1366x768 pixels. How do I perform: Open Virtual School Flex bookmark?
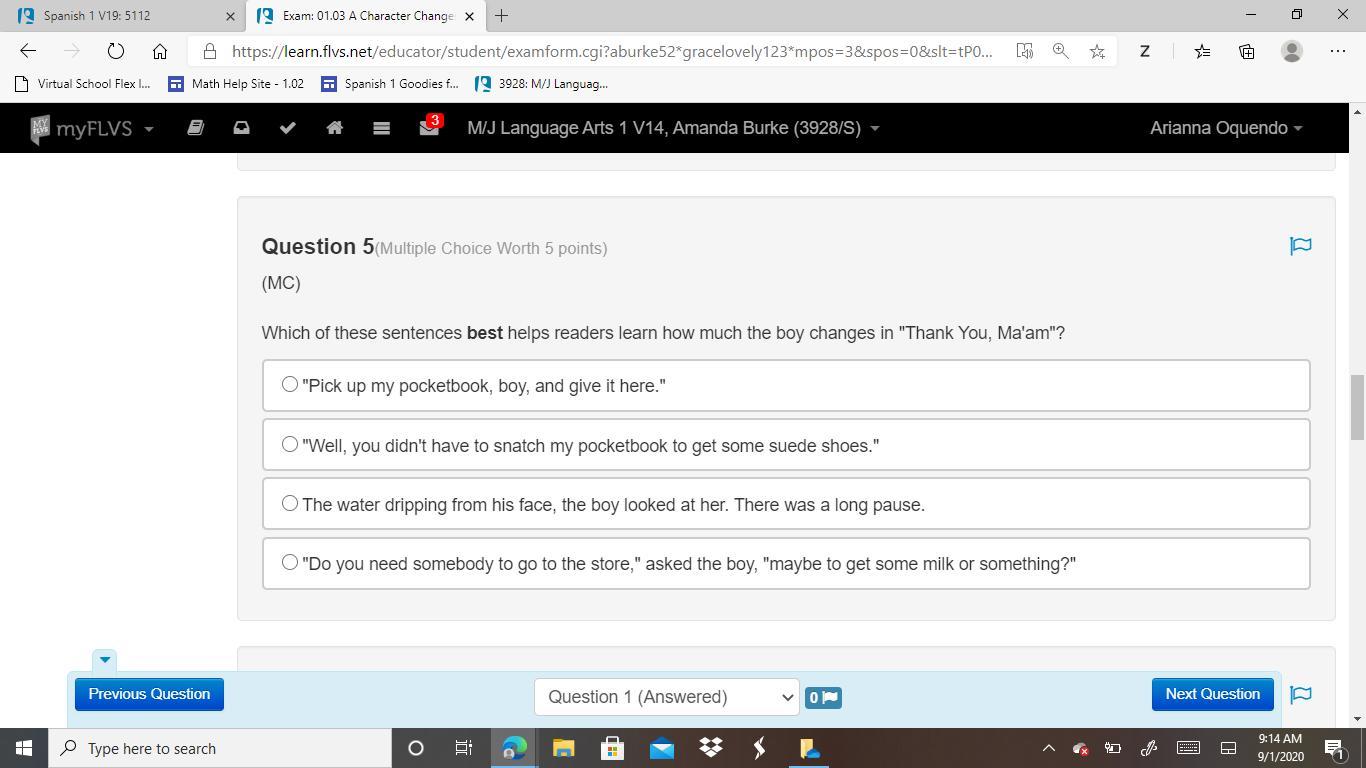point(83,84)
